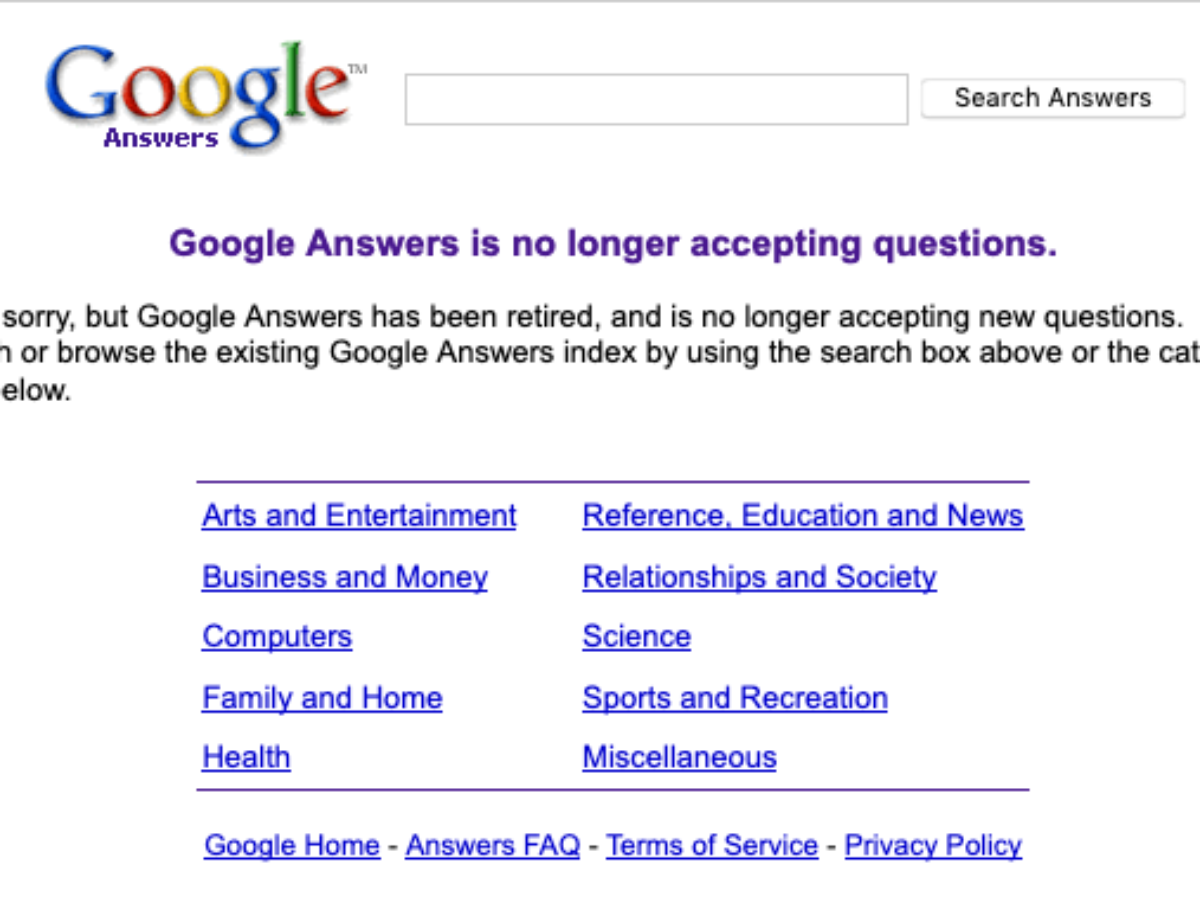Open the Privacy Policy link
The height and width of the screenshot is (900, 1200).
[933, 846]
